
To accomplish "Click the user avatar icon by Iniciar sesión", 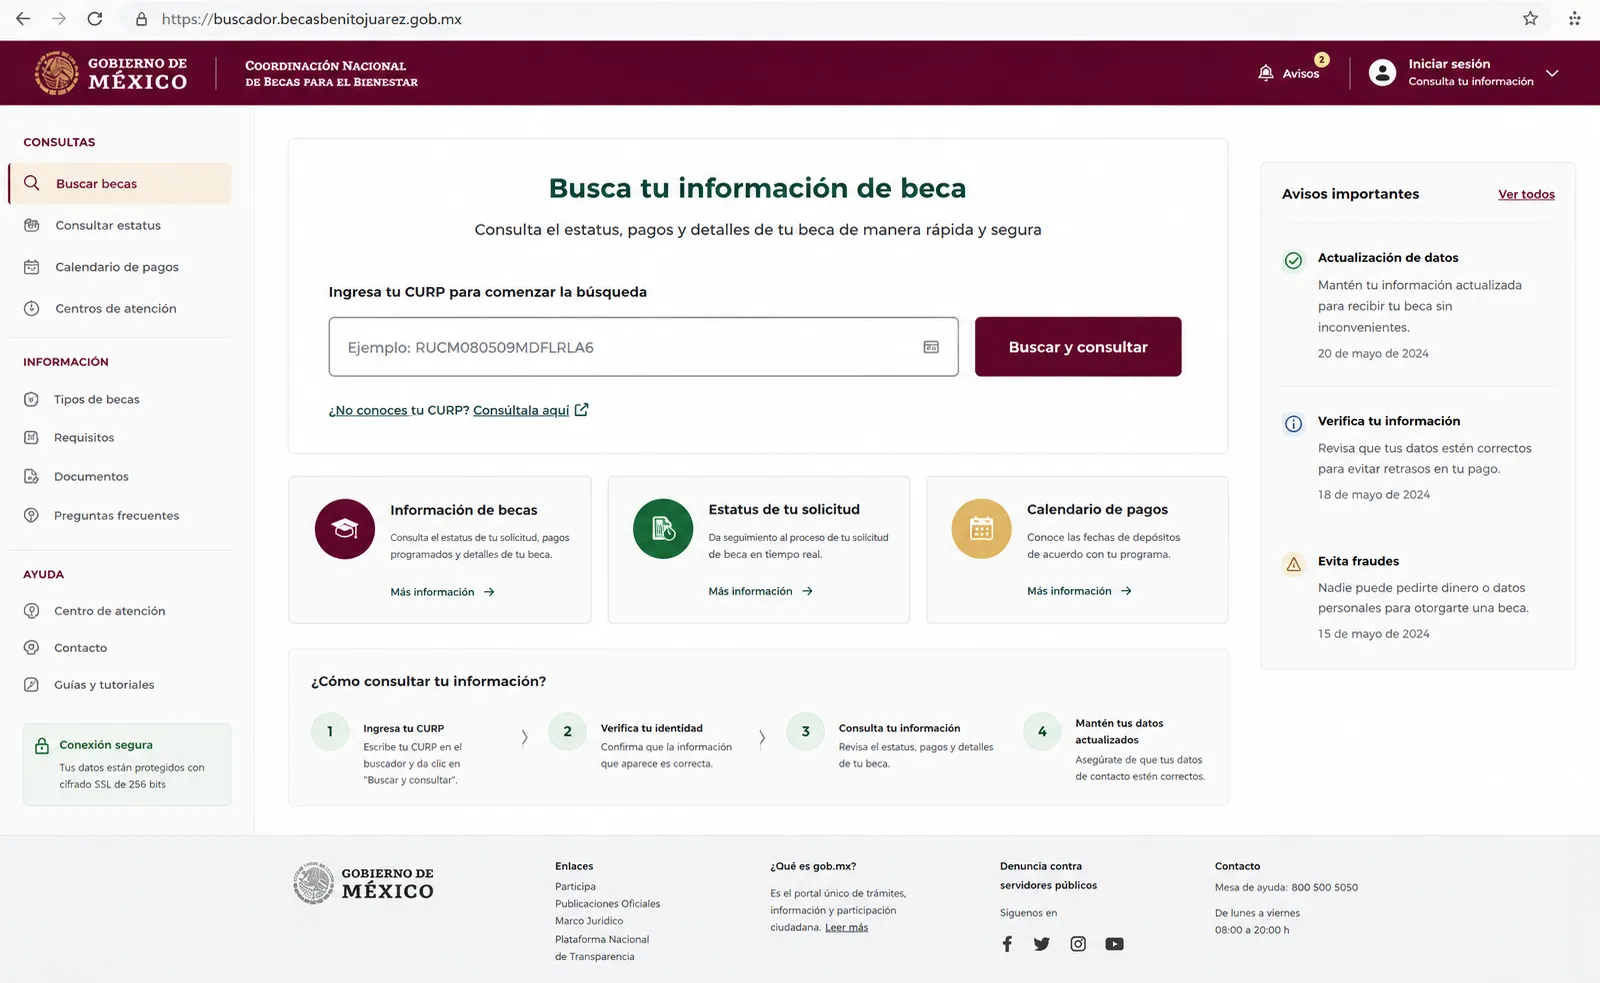I will [1382, 72].
